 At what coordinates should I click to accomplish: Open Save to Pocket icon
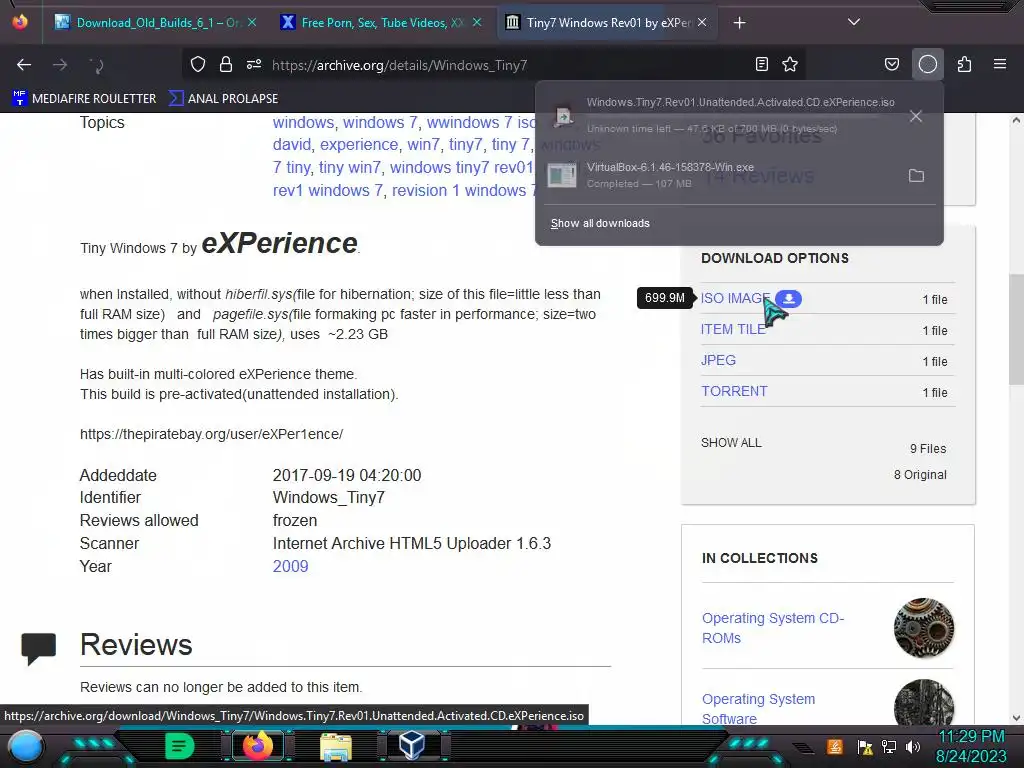click(891, 64)
